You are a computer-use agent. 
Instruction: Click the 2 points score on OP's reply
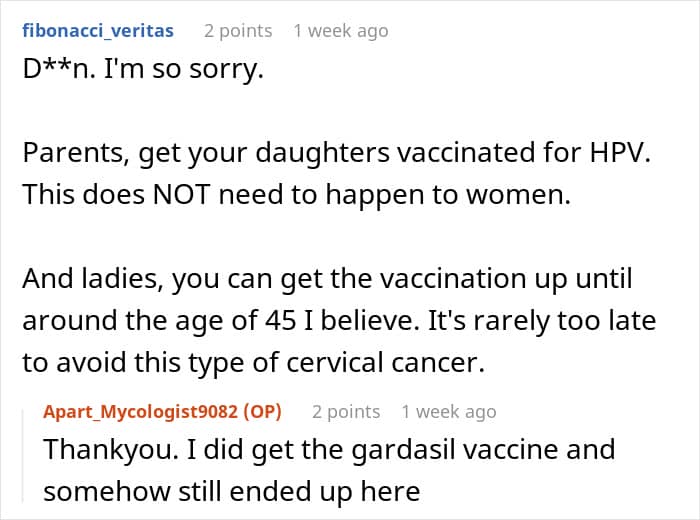coord(346,412)
